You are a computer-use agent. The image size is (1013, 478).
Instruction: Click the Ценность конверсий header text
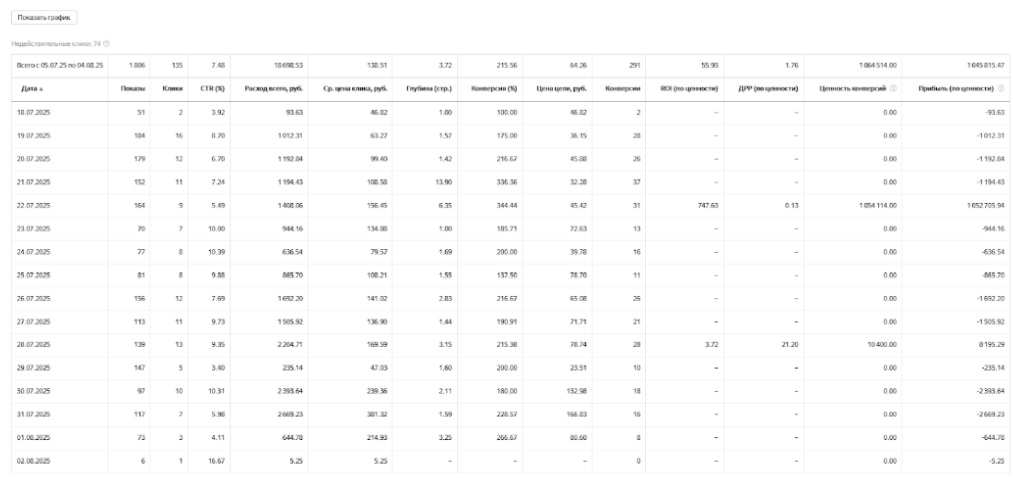pos(853,88)
